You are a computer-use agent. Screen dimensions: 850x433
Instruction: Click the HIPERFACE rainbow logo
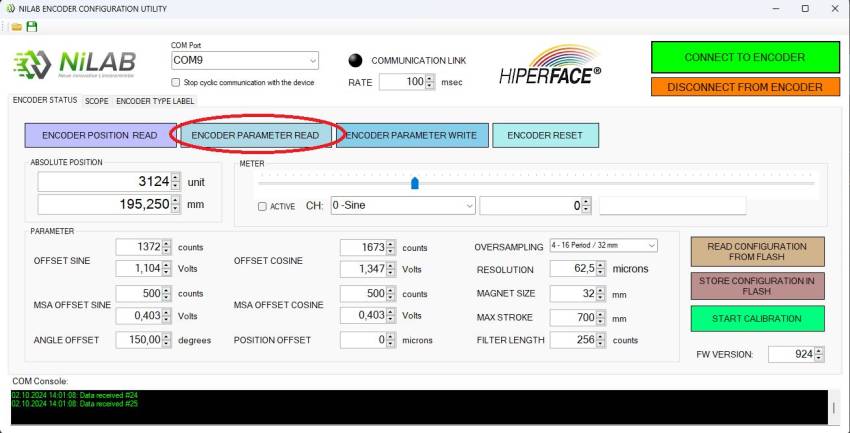pos(551,66)
